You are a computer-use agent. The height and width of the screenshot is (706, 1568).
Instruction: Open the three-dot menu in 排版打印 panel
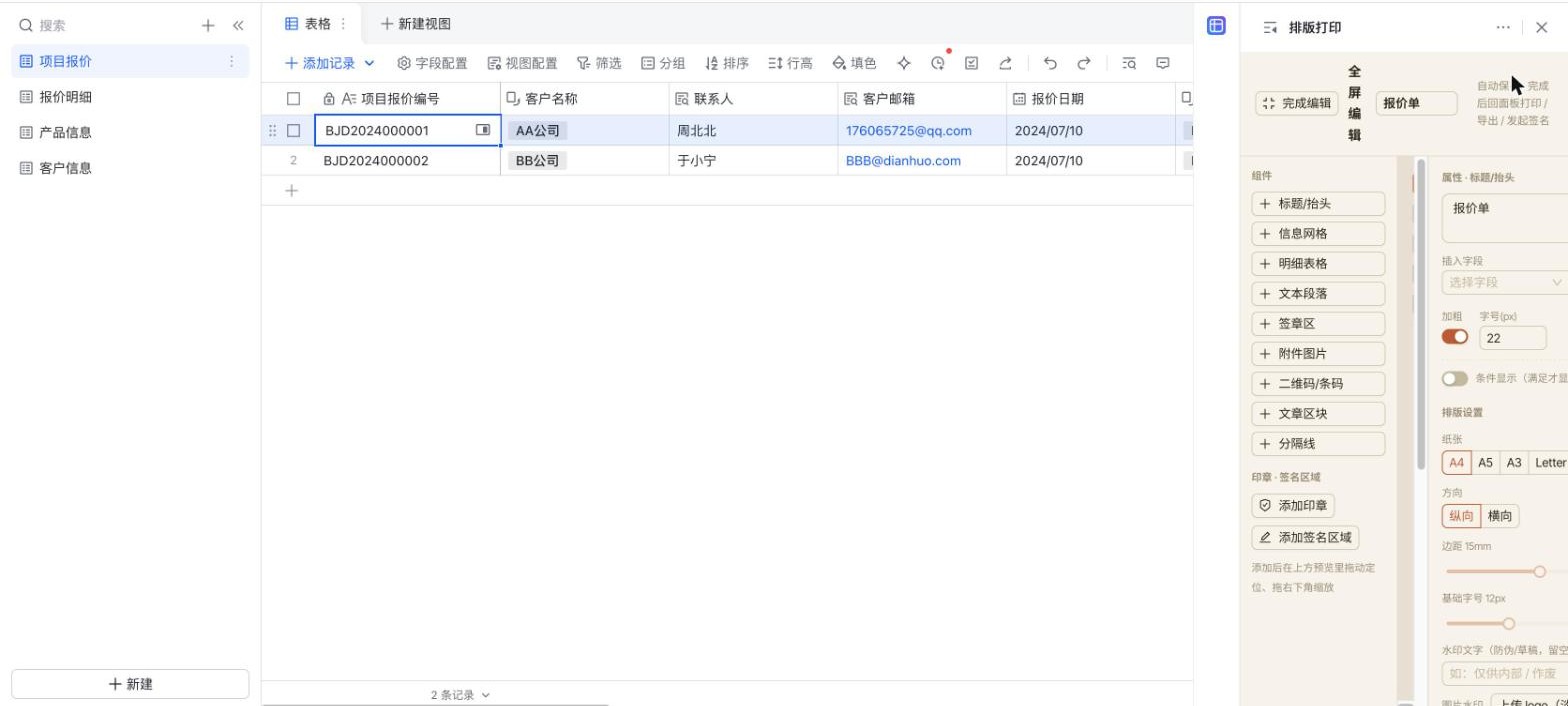(x=1503, y=28)
